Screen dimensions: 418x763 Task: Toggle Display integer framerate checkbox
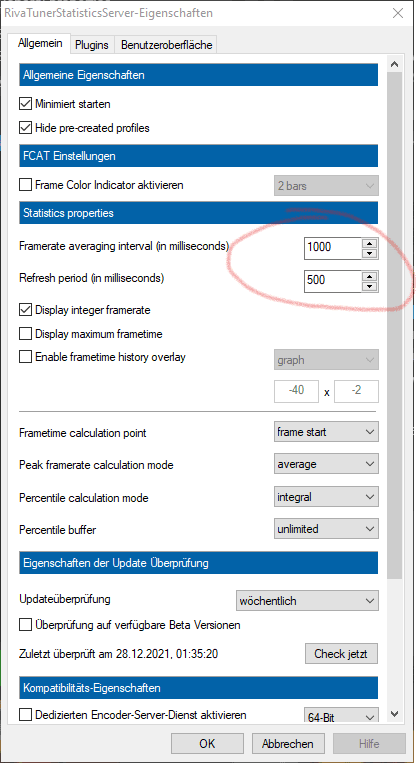[x=25, y=309]
